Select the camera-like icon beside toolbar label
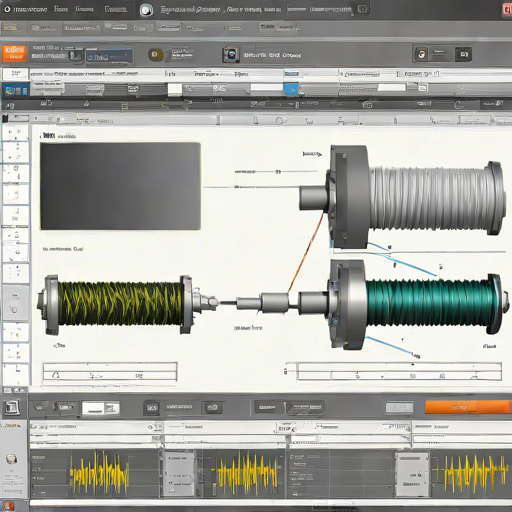The image size is (512, 512). [x=231, y=55]
